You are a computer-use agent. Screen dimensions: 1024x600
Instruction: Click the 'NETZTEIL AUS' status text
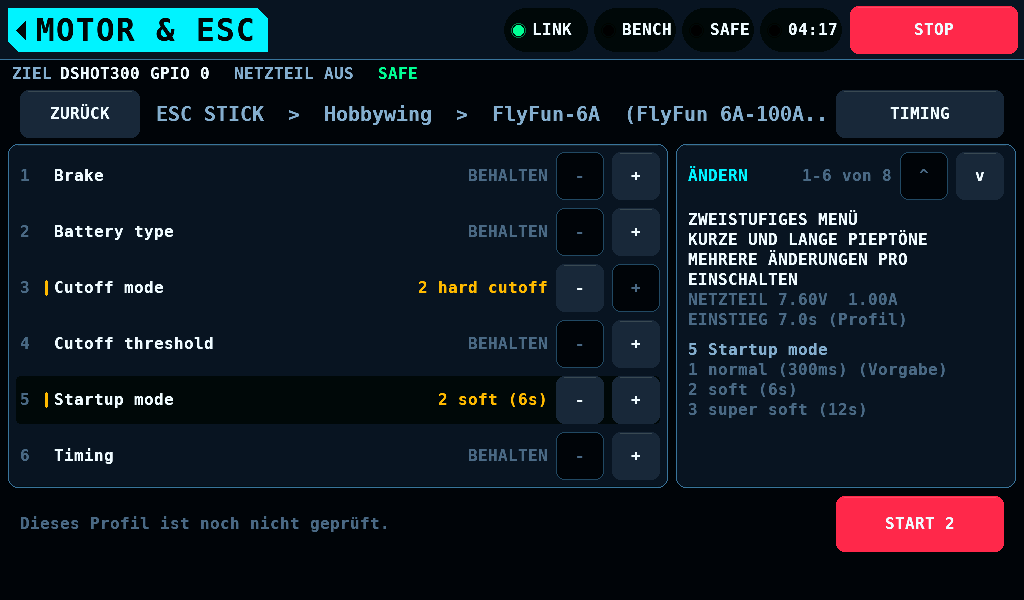click(293, 73)
